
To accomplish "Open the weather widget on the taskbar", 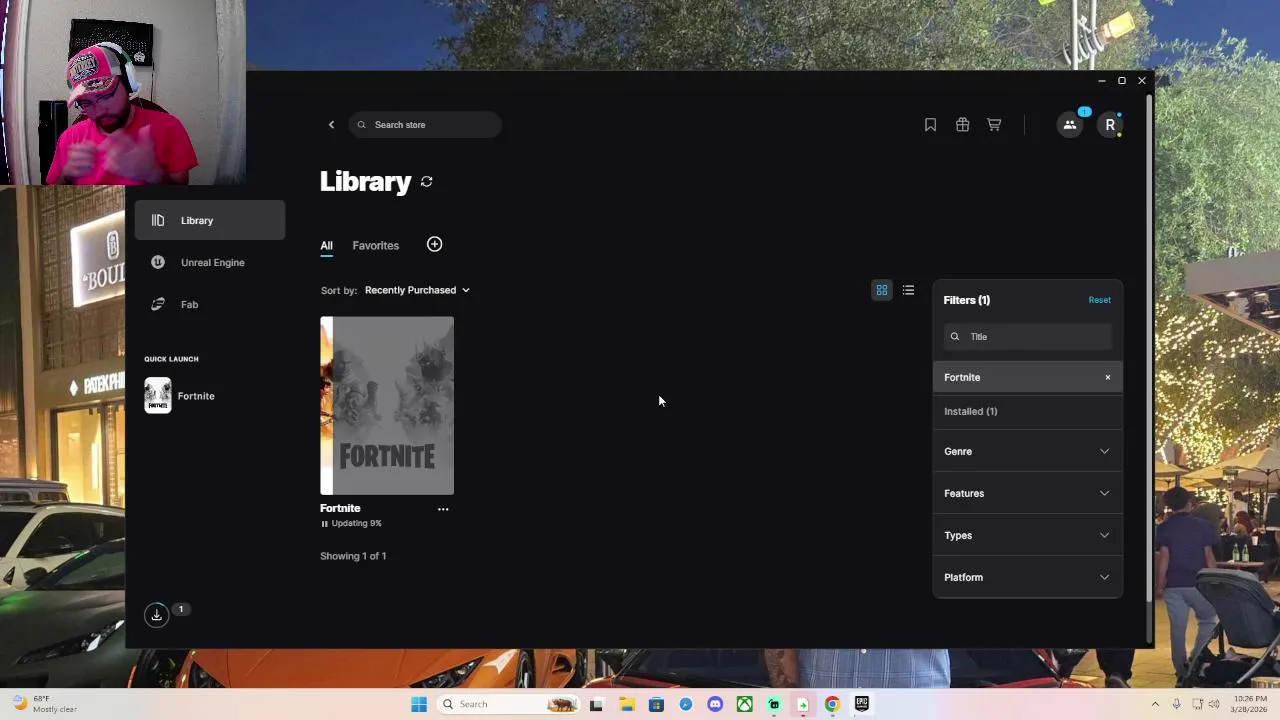I will point(44,704).
